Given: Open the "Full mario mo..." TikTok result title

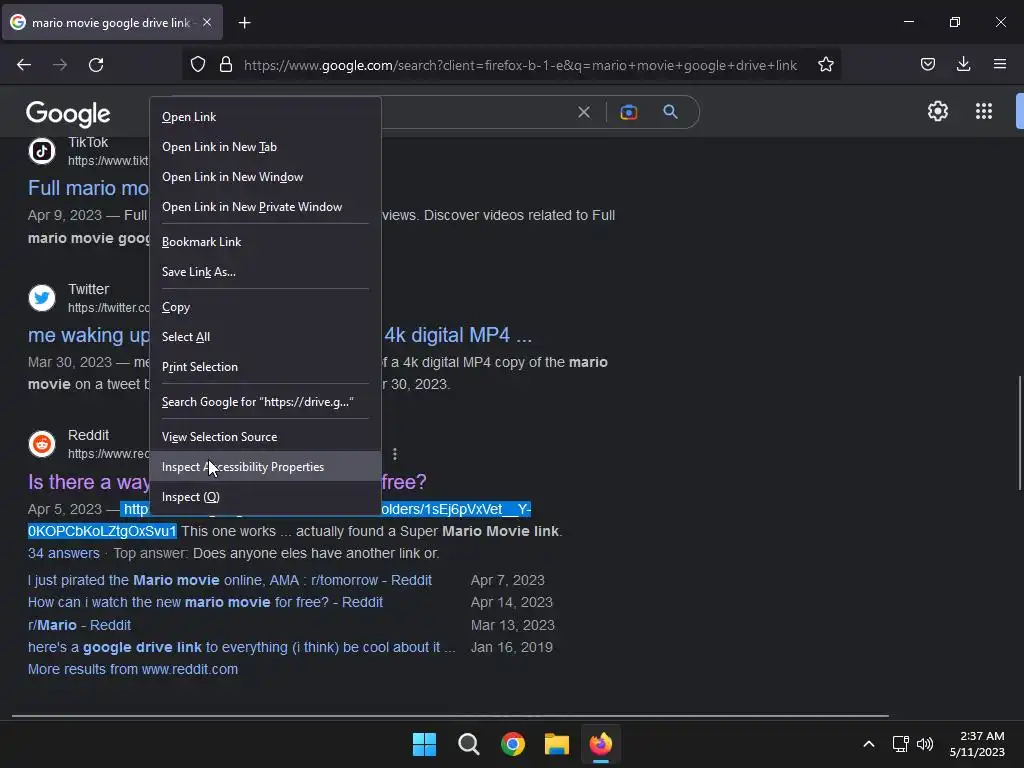Looking at the screenshot, I should click(88, 188).
